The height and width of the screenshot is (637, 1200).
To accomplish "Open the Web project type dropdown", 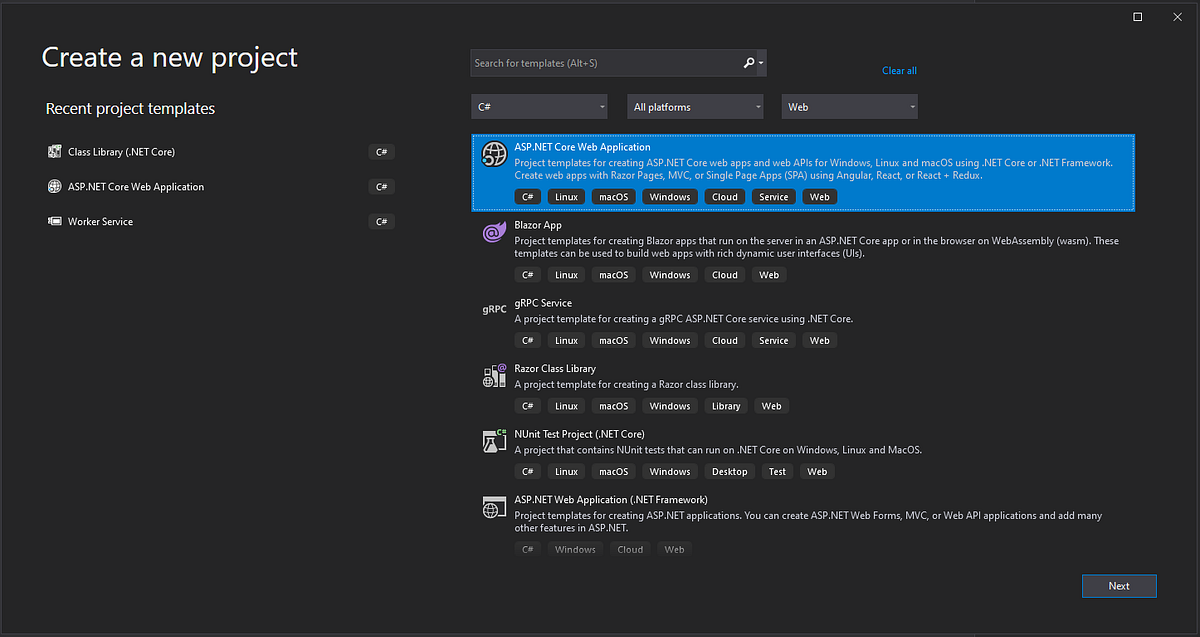I will coord(850,107).
